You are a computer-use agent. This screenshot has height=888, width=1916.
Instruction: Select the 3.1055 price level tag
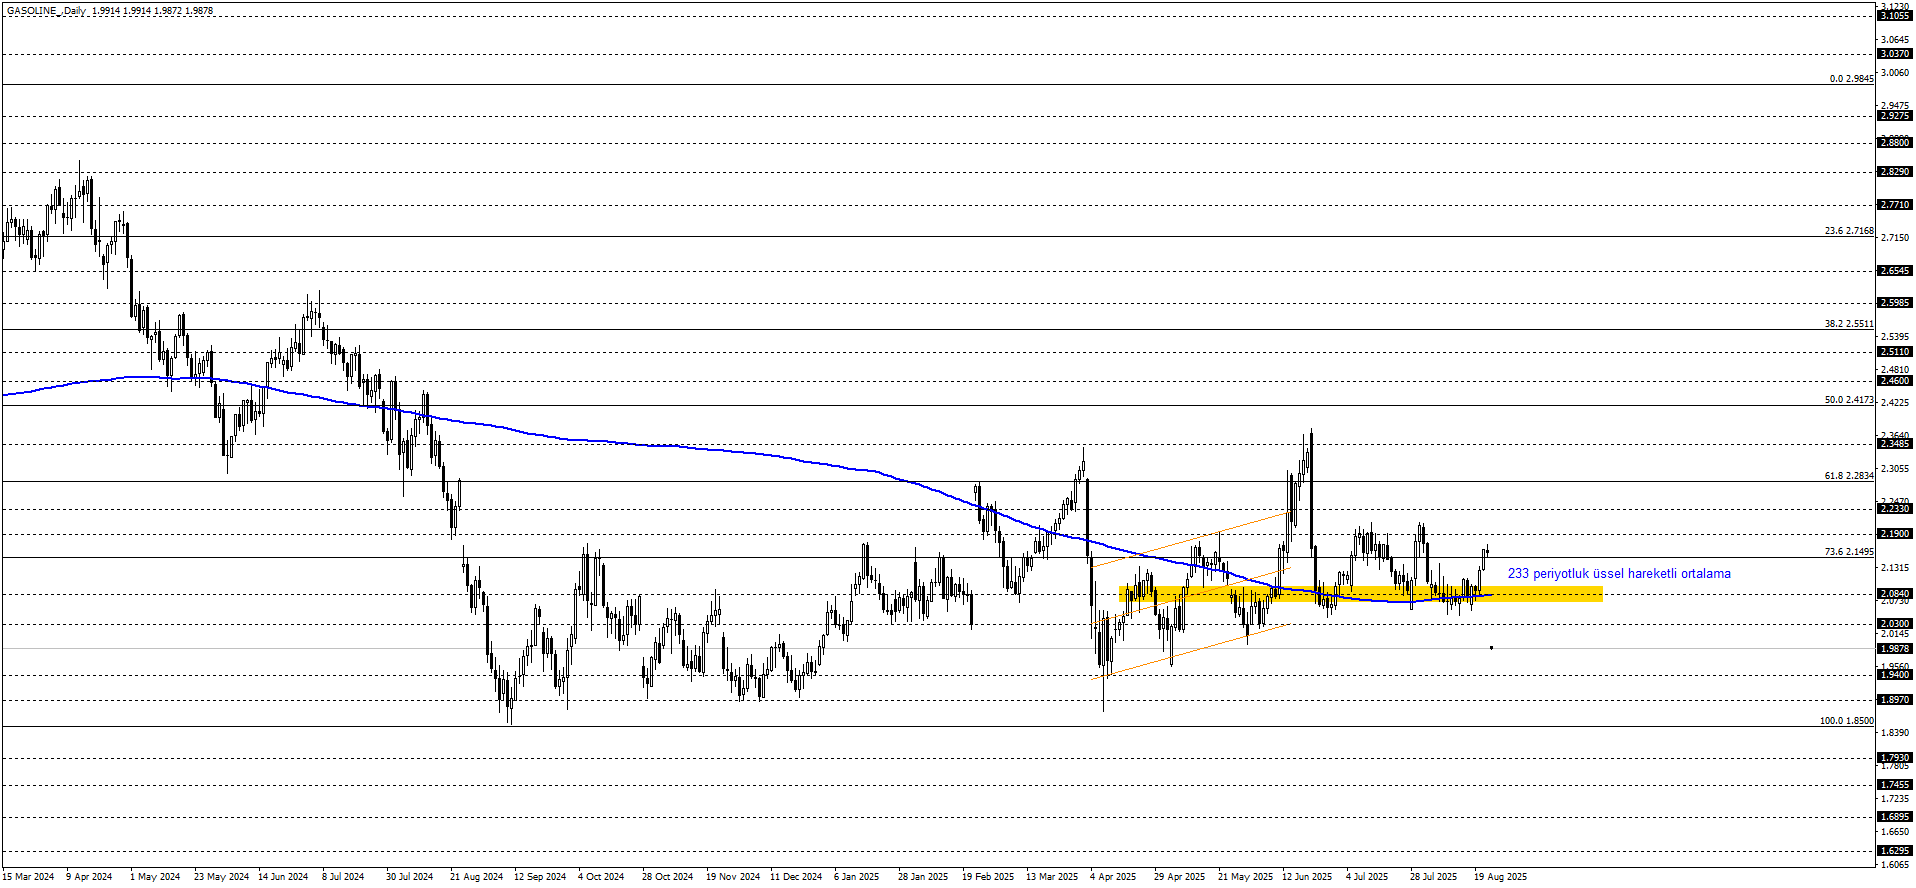(x=1895, y=16)
